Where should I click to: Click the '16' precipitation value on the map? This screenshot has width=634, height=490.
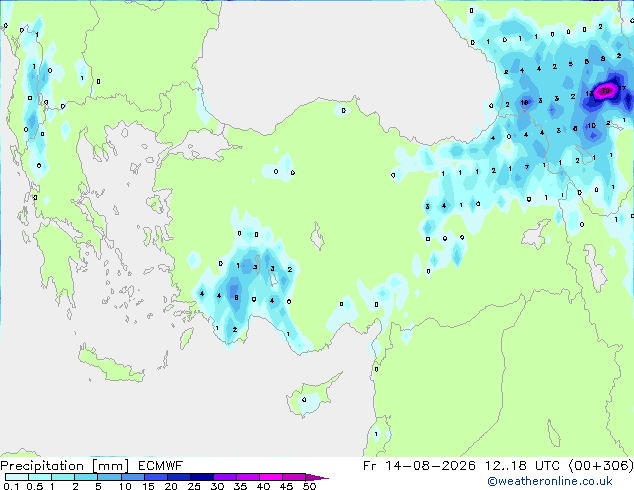point(524,102)
